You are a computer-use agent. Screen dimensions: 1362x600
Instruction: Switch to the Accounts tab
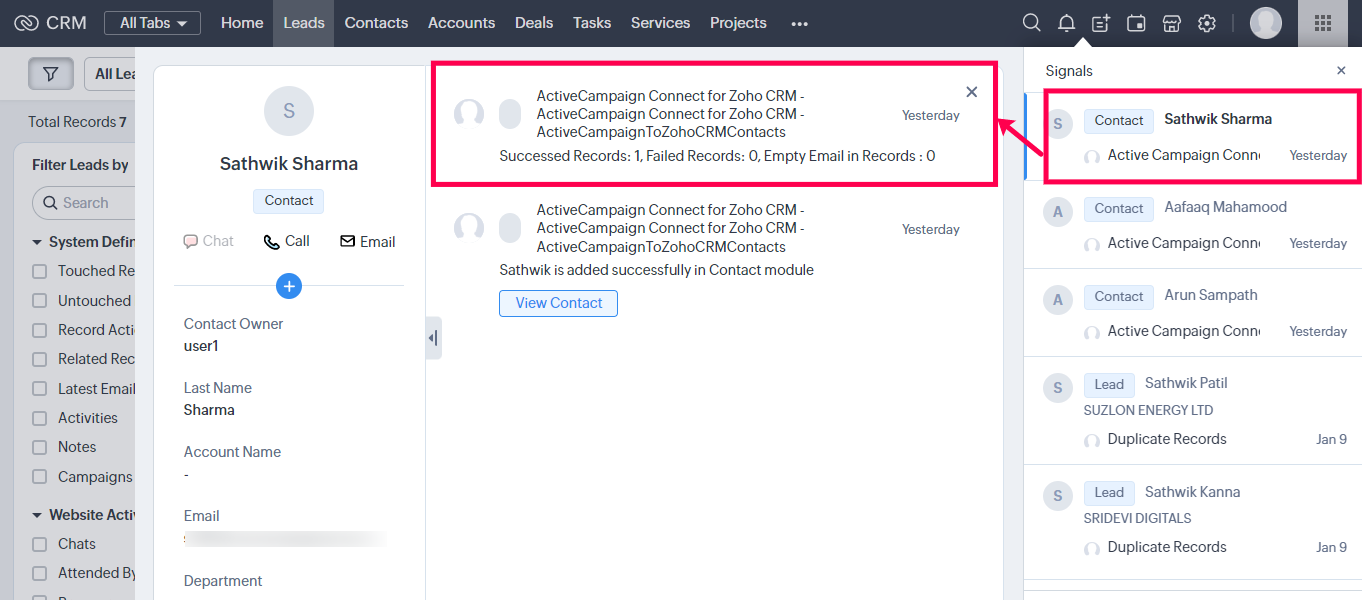(461, 23)
